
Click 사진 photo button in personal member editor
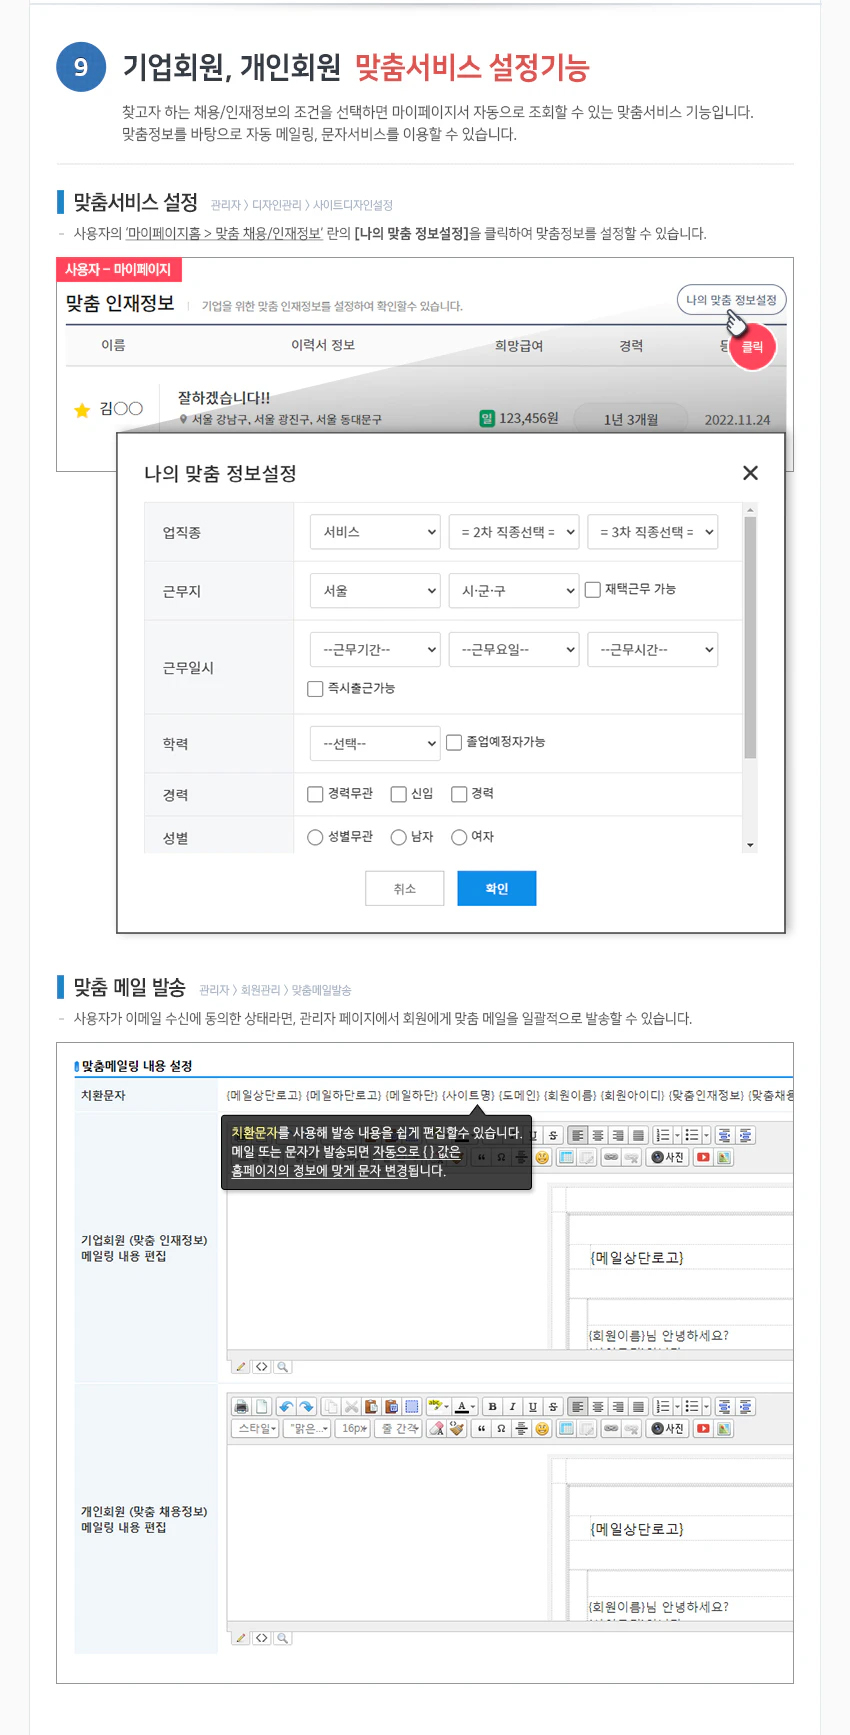(x=668, y=1429)
